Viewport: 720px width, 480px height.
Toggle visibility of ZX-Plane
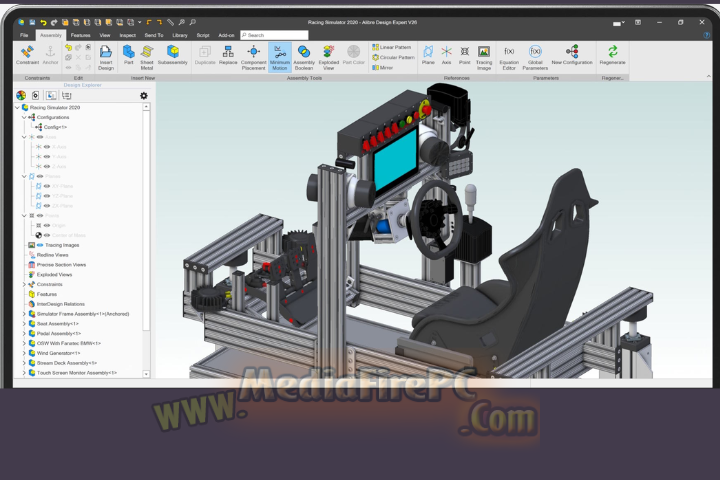coord(47,206)
